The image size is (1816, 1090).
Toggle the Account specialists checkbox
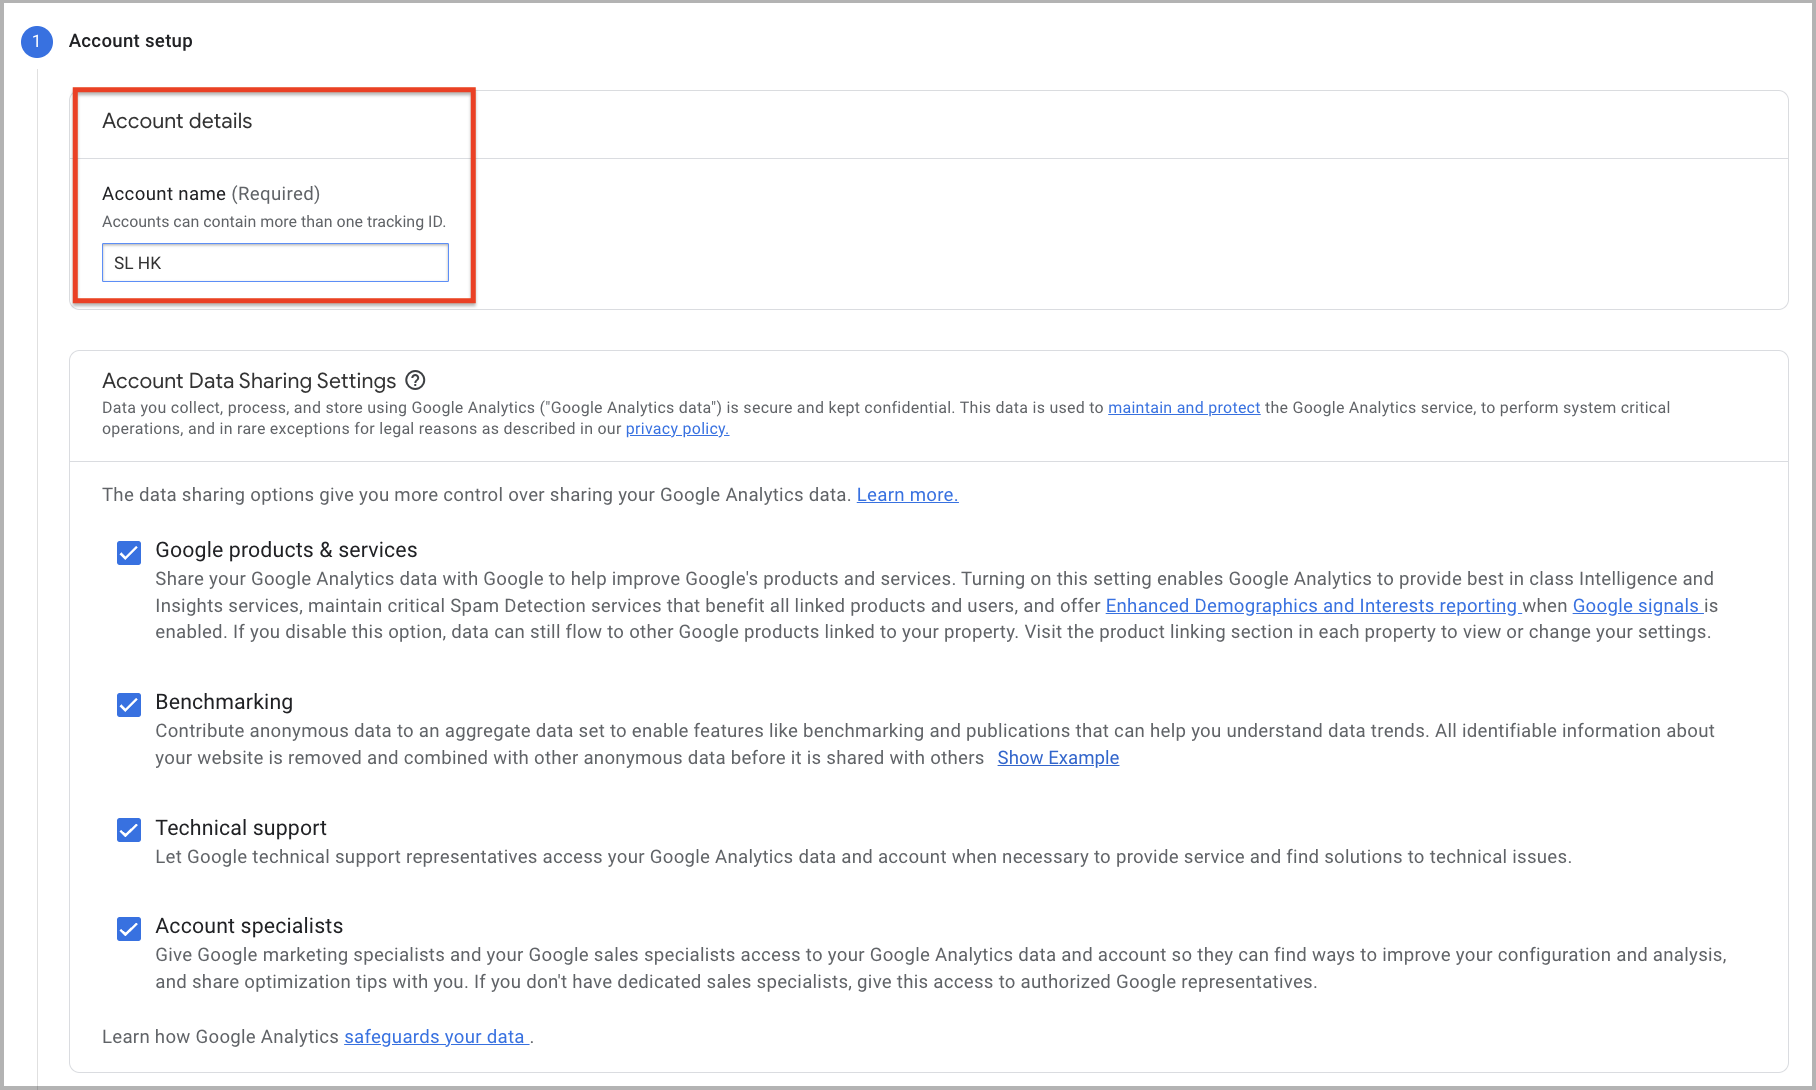pos(129,929)
